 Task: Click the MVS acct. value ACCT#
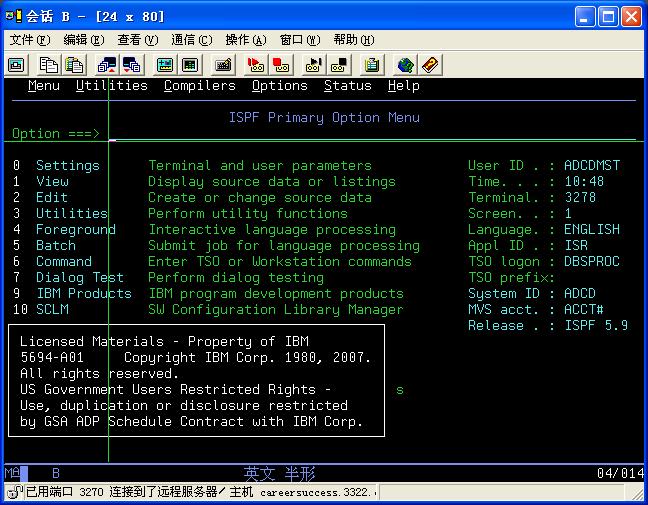pyautogui.click(x=584, y=310)
